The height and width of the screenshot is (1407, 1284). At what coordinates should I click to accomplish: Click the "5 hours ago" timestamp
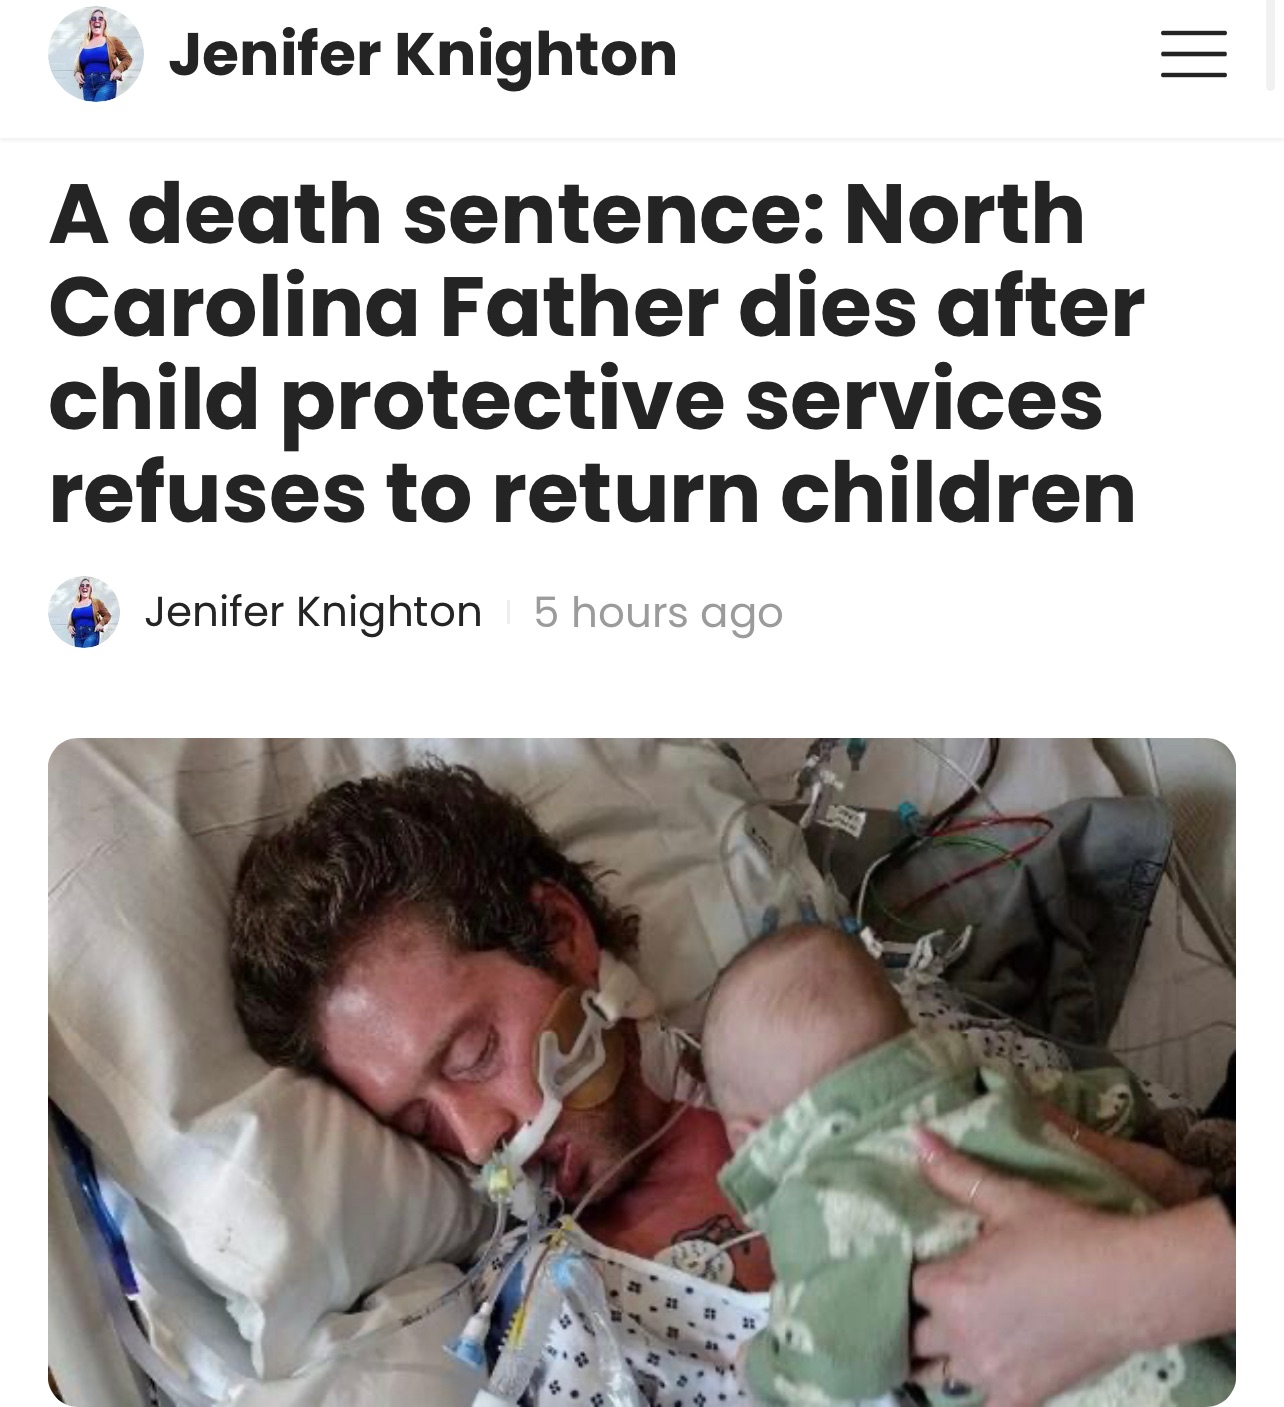pyautogui.click(x=658, y=612)
